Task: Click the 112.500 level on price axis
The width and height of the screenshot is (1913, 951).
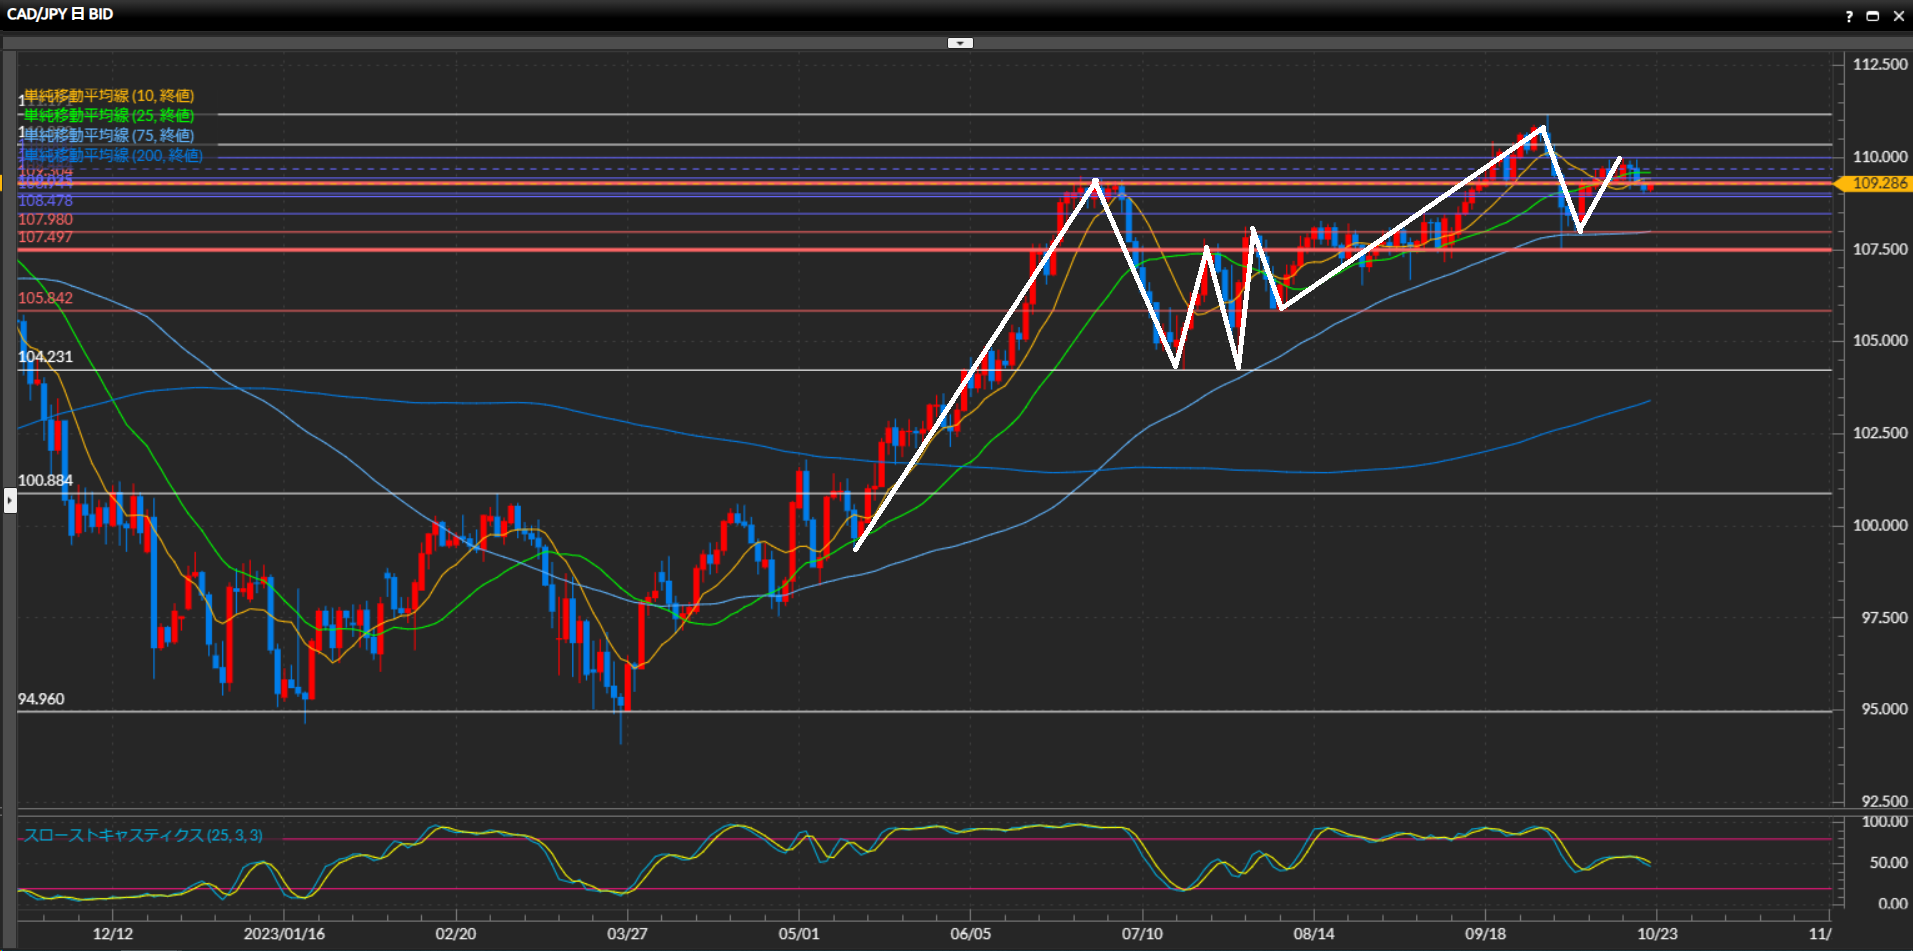Action: [1879, 64]
